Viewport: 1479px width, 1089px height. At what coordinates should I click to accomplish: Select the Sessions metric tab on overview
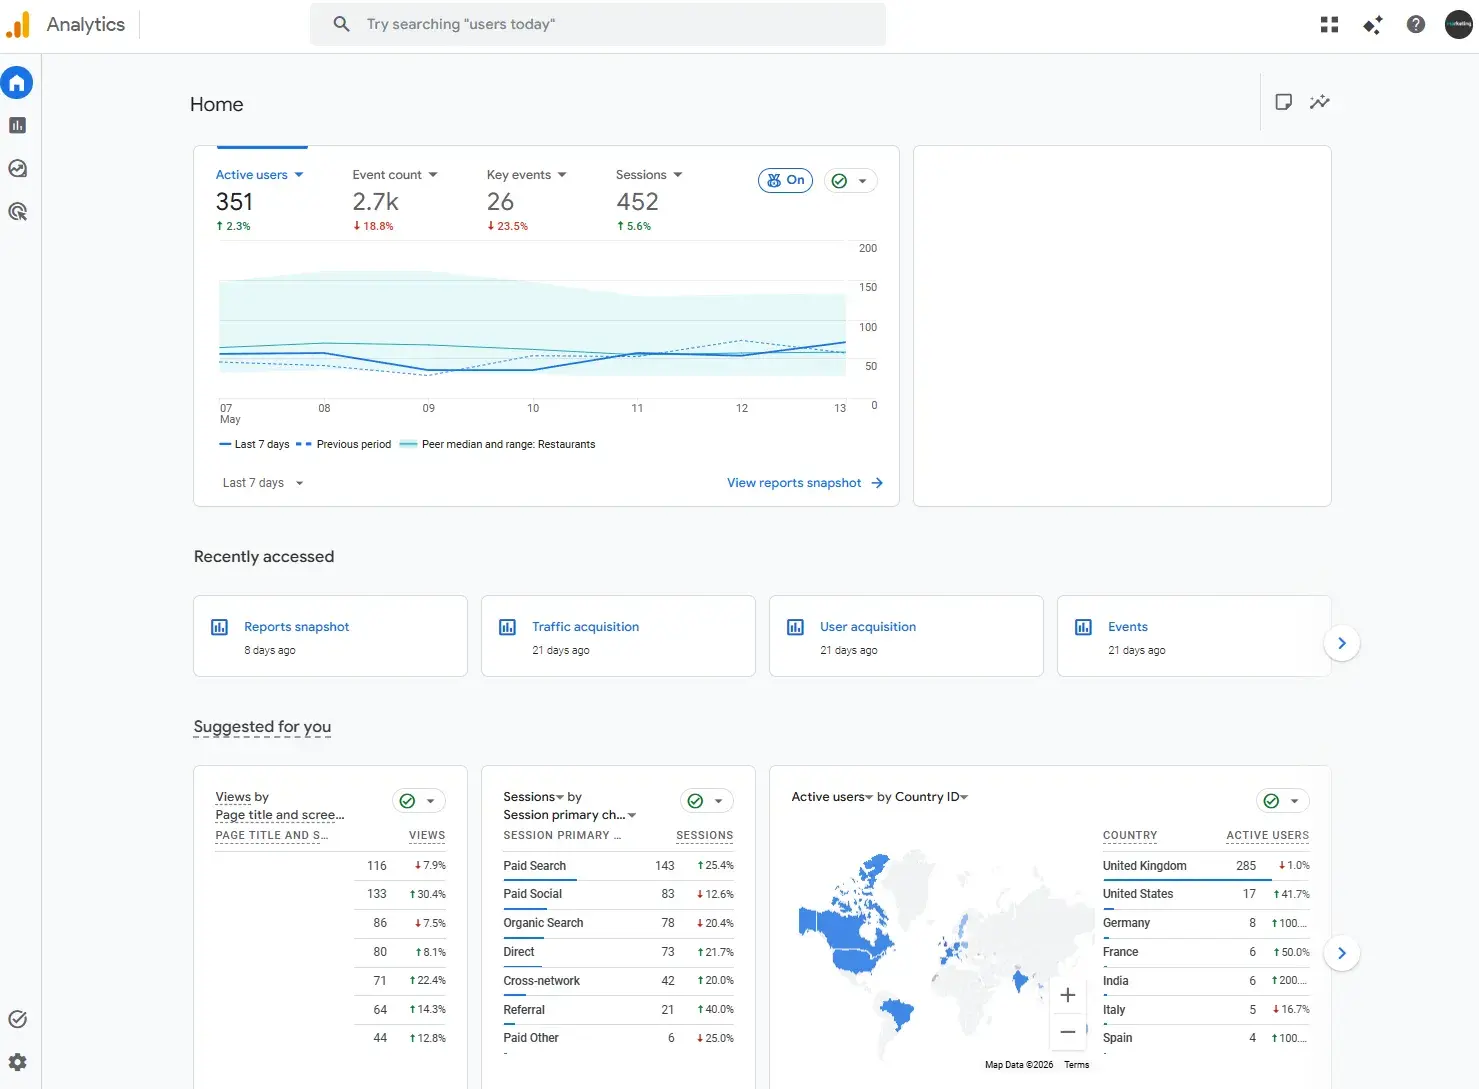tap(648, 199)
